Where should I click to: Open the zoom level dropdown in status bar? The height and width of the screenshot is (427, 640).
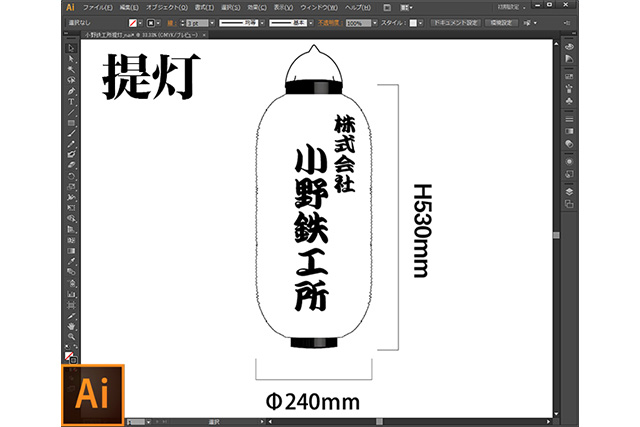[149, 422]
